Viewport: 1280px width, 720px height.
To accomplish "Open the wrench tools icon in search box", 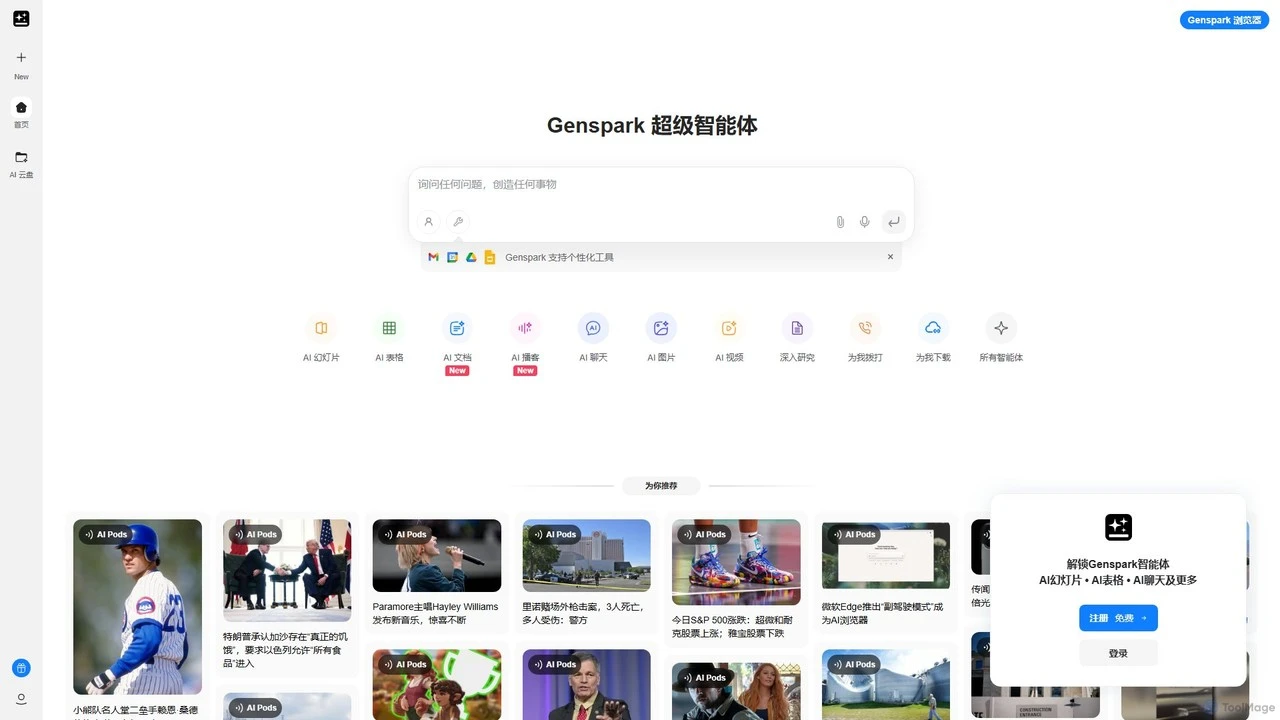I will 458,222.
